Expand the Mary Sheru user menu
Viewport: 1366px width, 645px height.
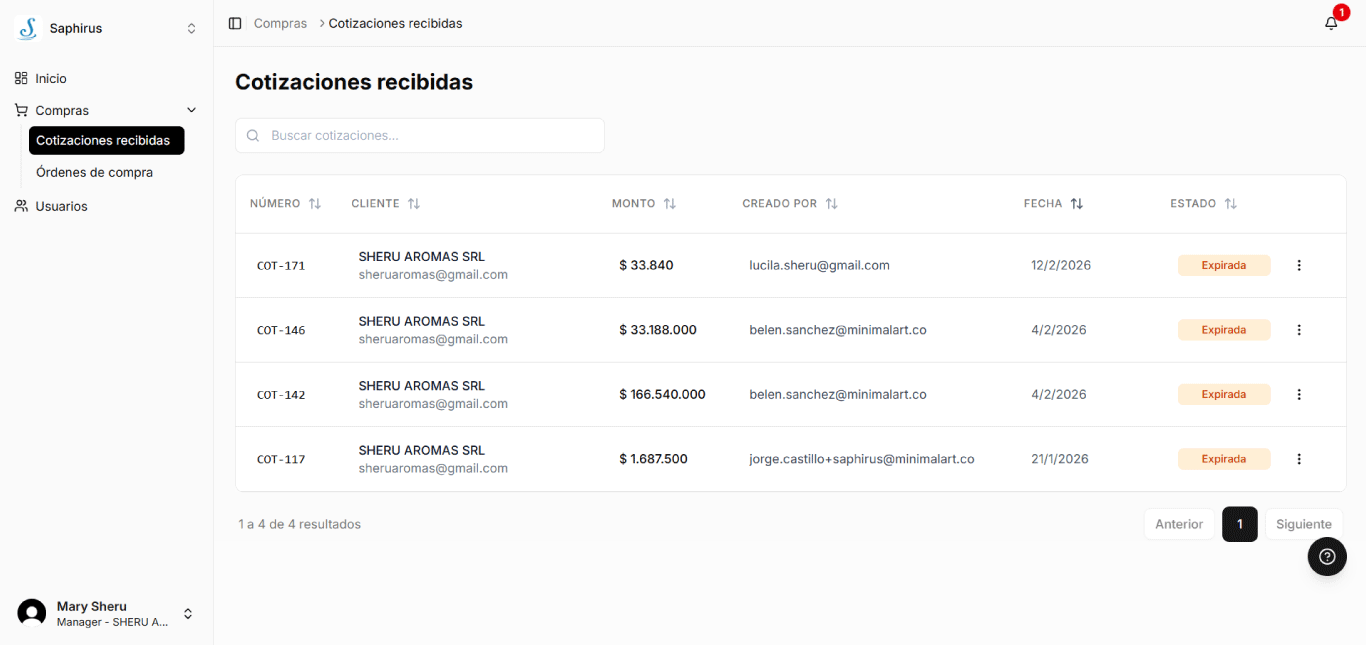point(187,613)
